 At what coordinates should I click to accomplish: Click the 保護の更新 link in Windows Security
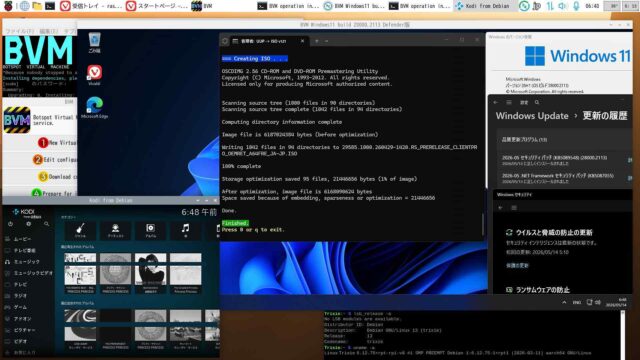(x=517, y=265)
